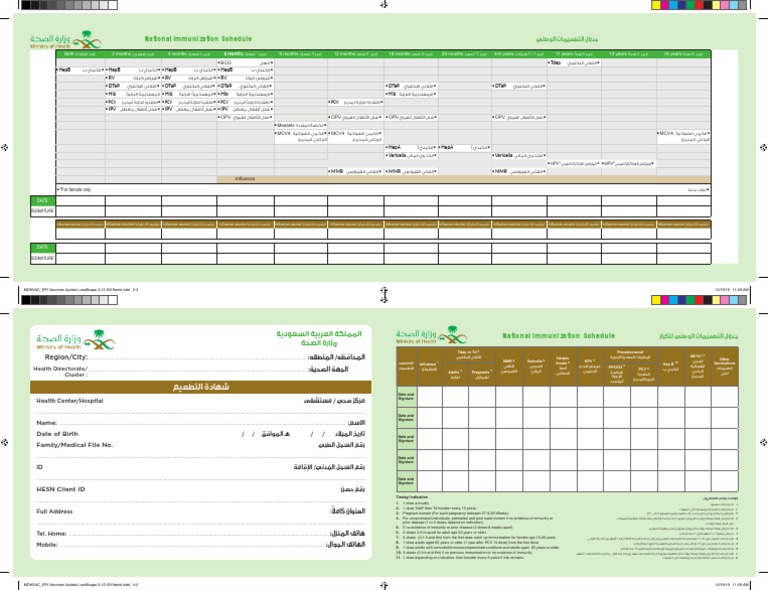
Task: Click the Influenza header in the adult table
Action: [429, 366]
